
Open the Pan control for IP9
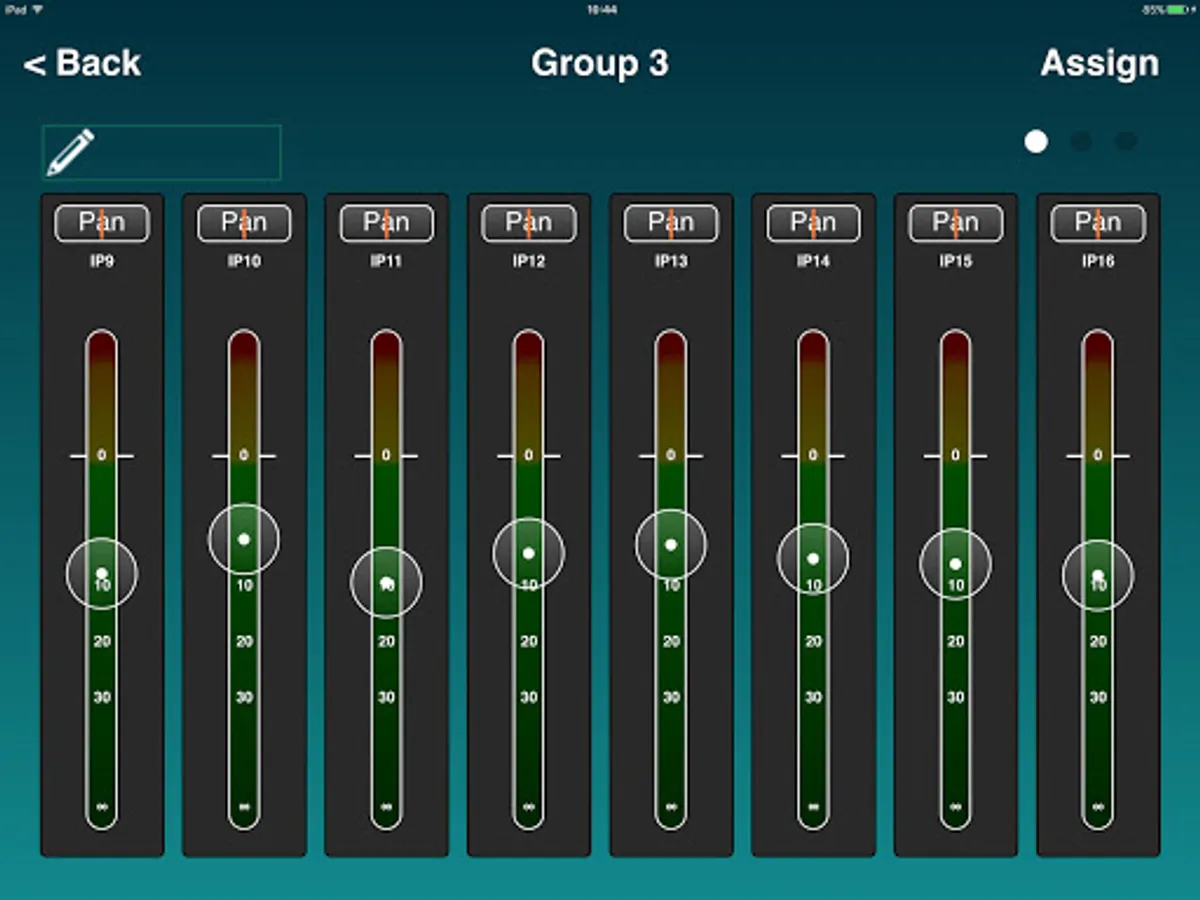coord(102,223)
